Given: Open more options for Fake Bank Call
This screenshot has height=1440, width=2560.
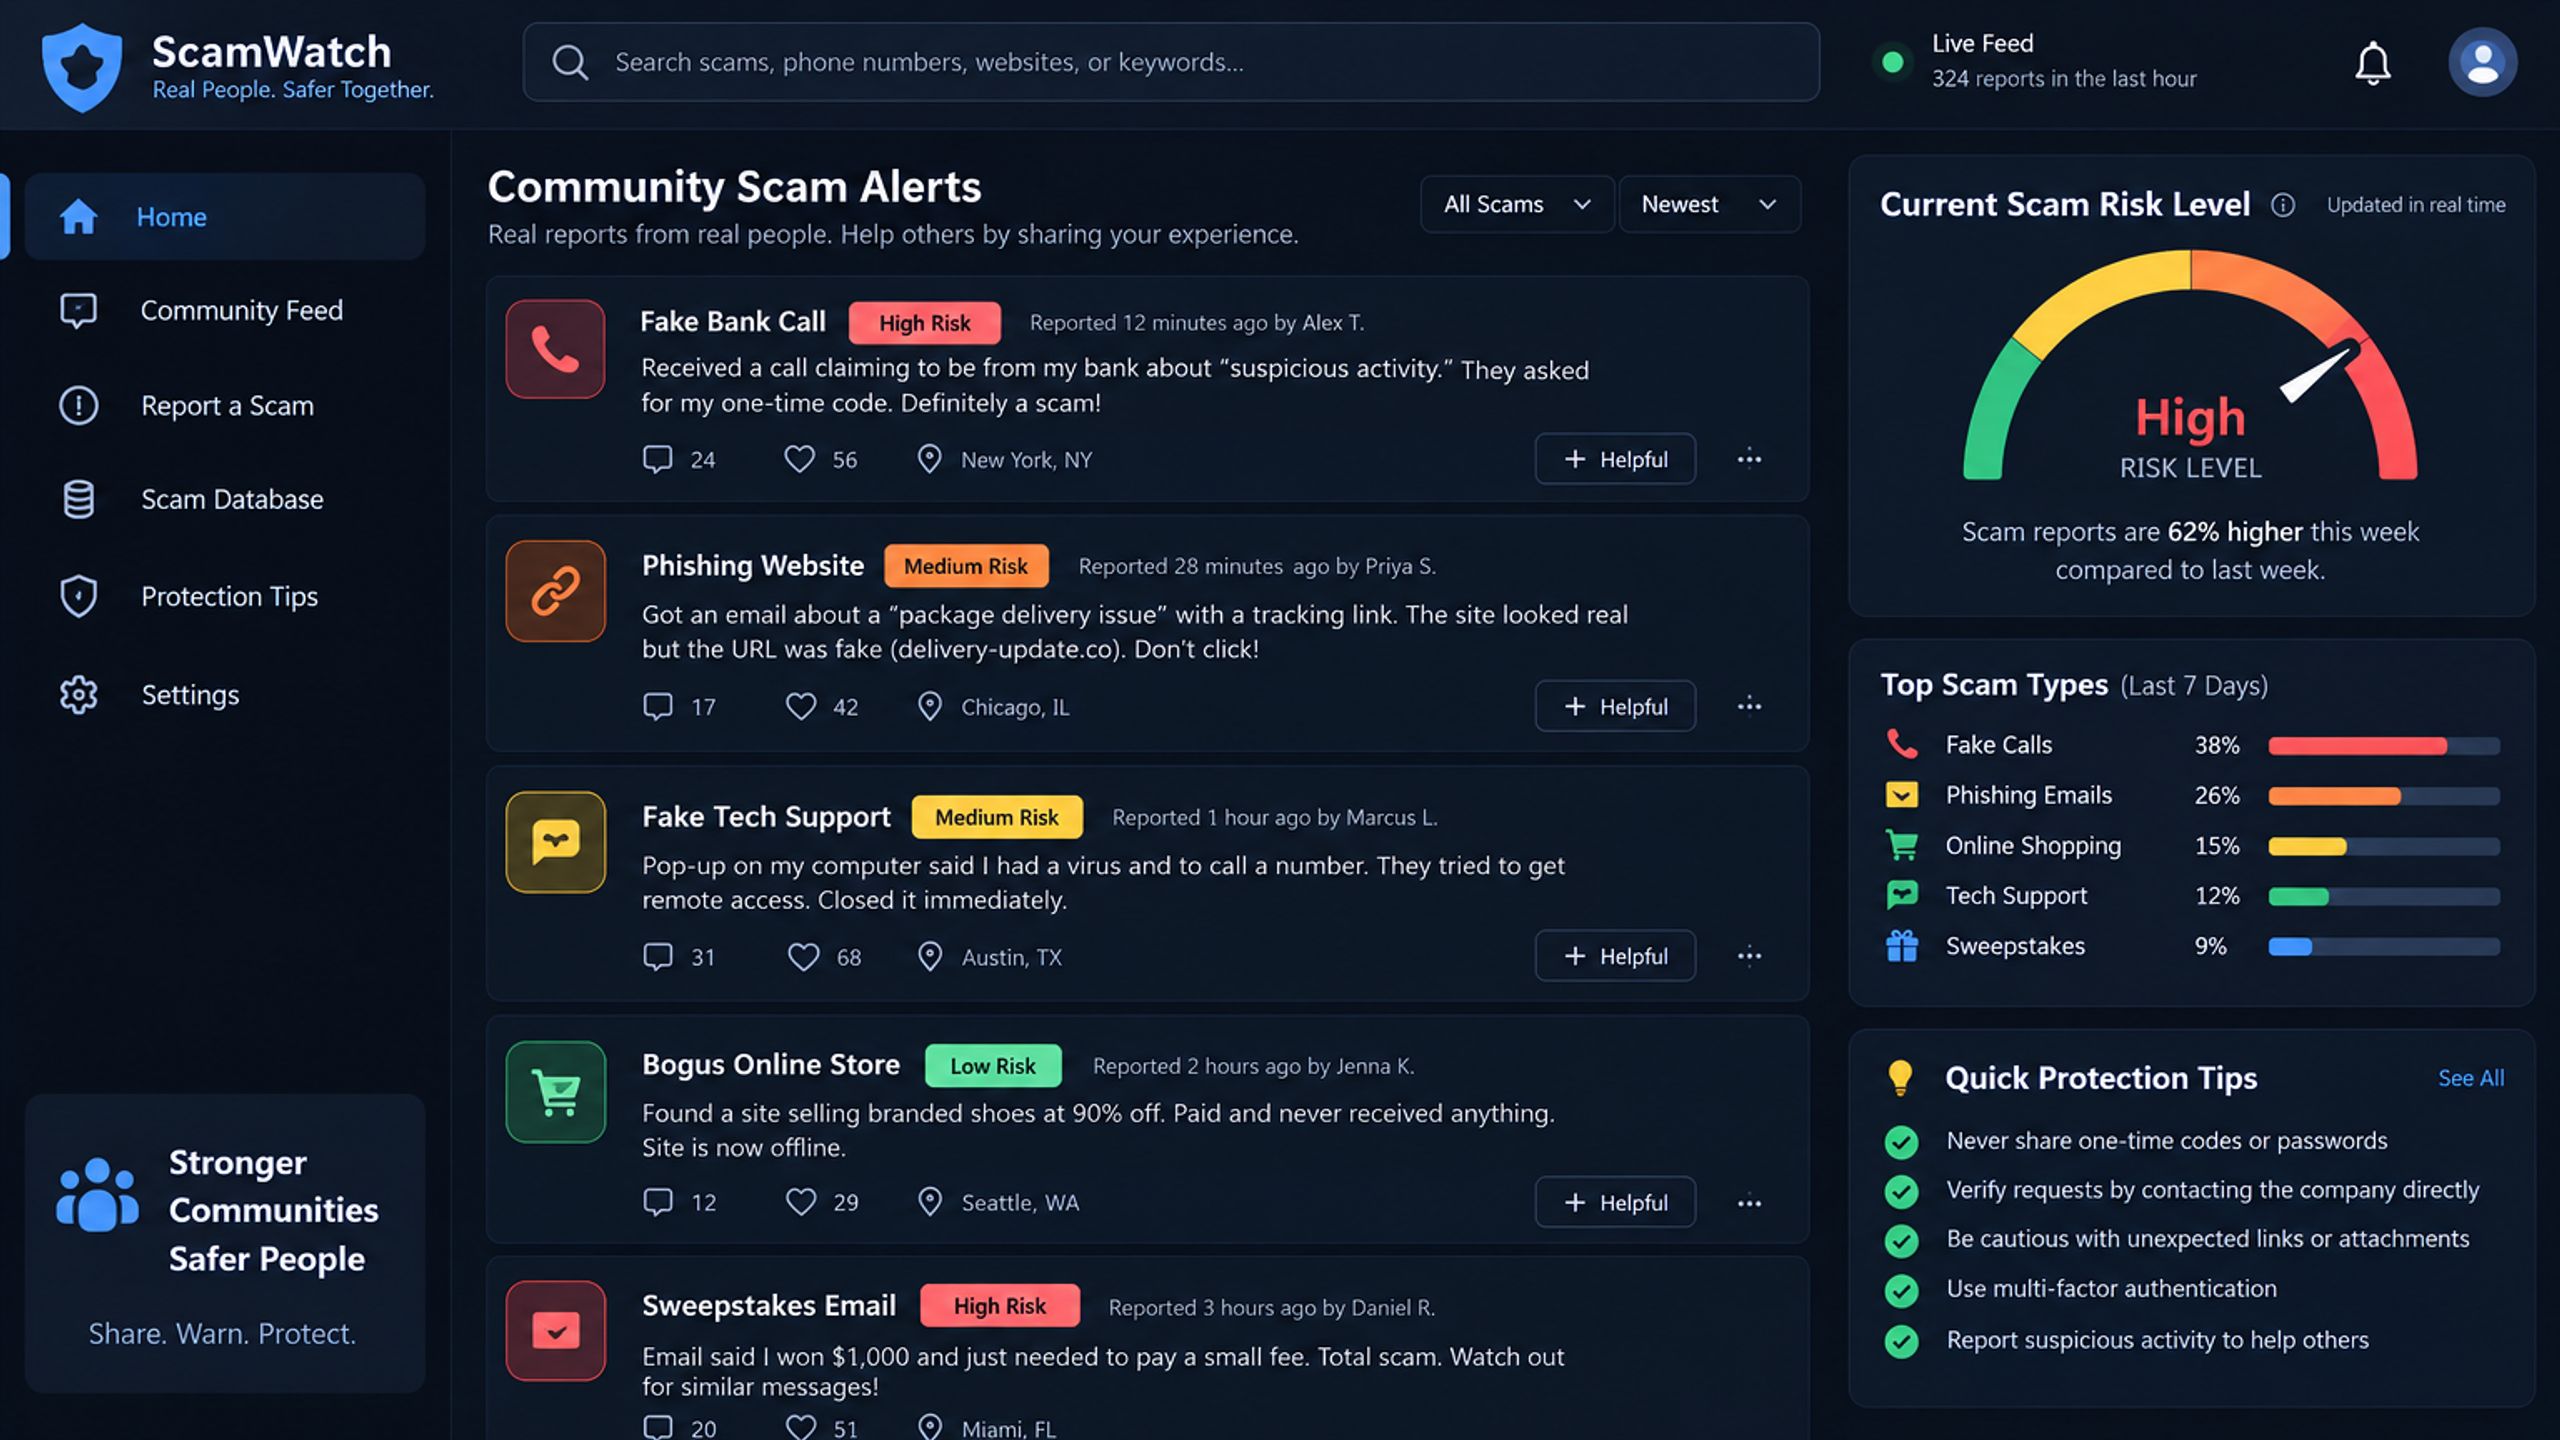Looking at the screenshot, I should click(x=1749, y=459).
